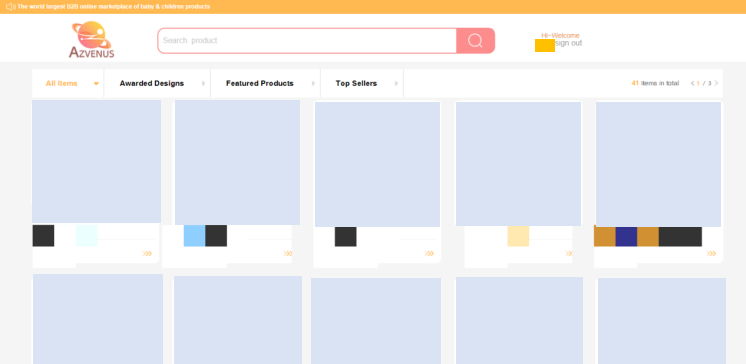The width and height of the screenshot is (746, 364).
Task: Select the Awarded Designs tab
Action: pos(152,83)
